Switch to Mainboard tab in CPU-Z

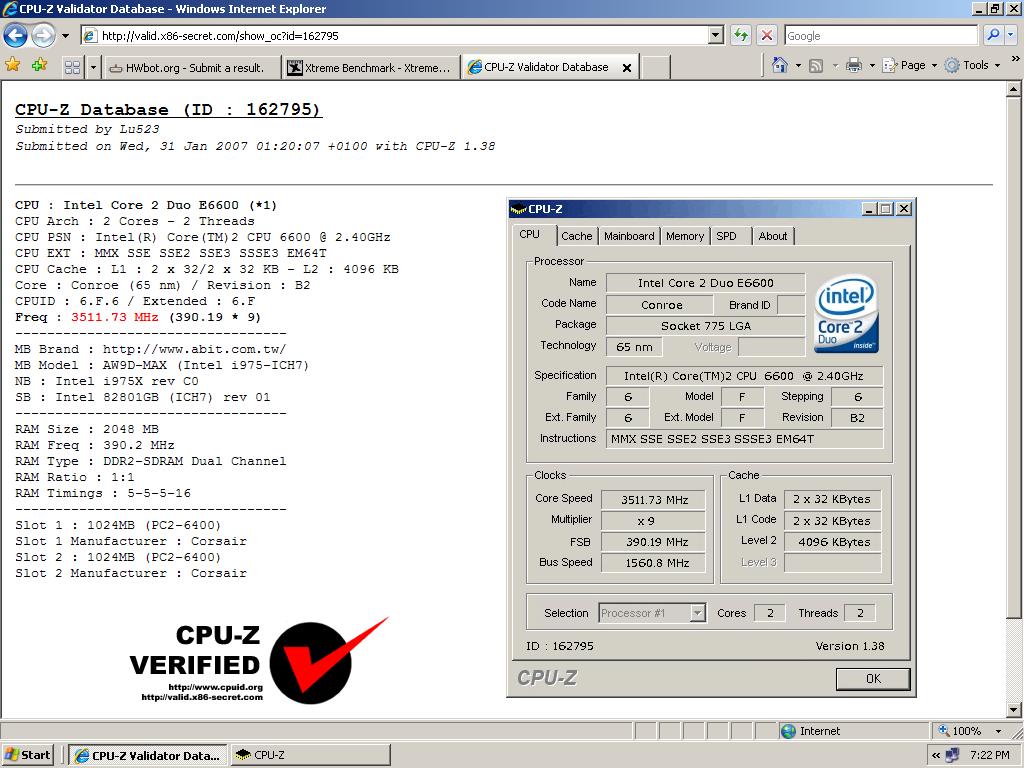[x=629, y=236]
